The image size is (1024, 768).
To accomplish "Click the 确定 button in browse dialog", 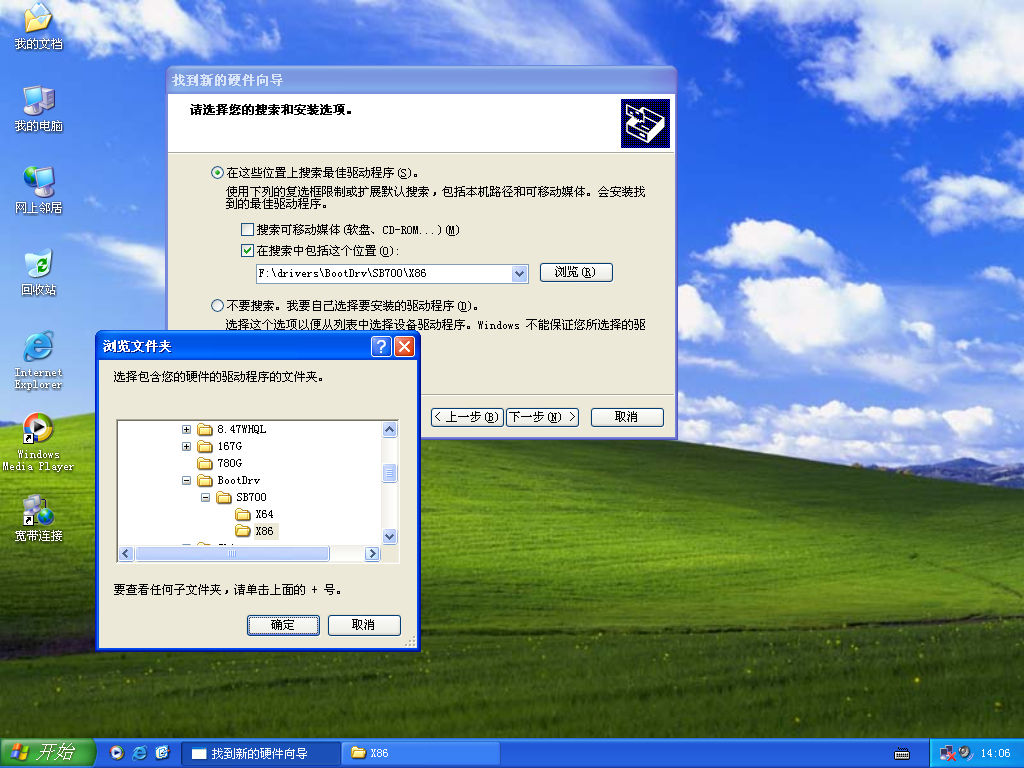I will [x=283, y=624].
